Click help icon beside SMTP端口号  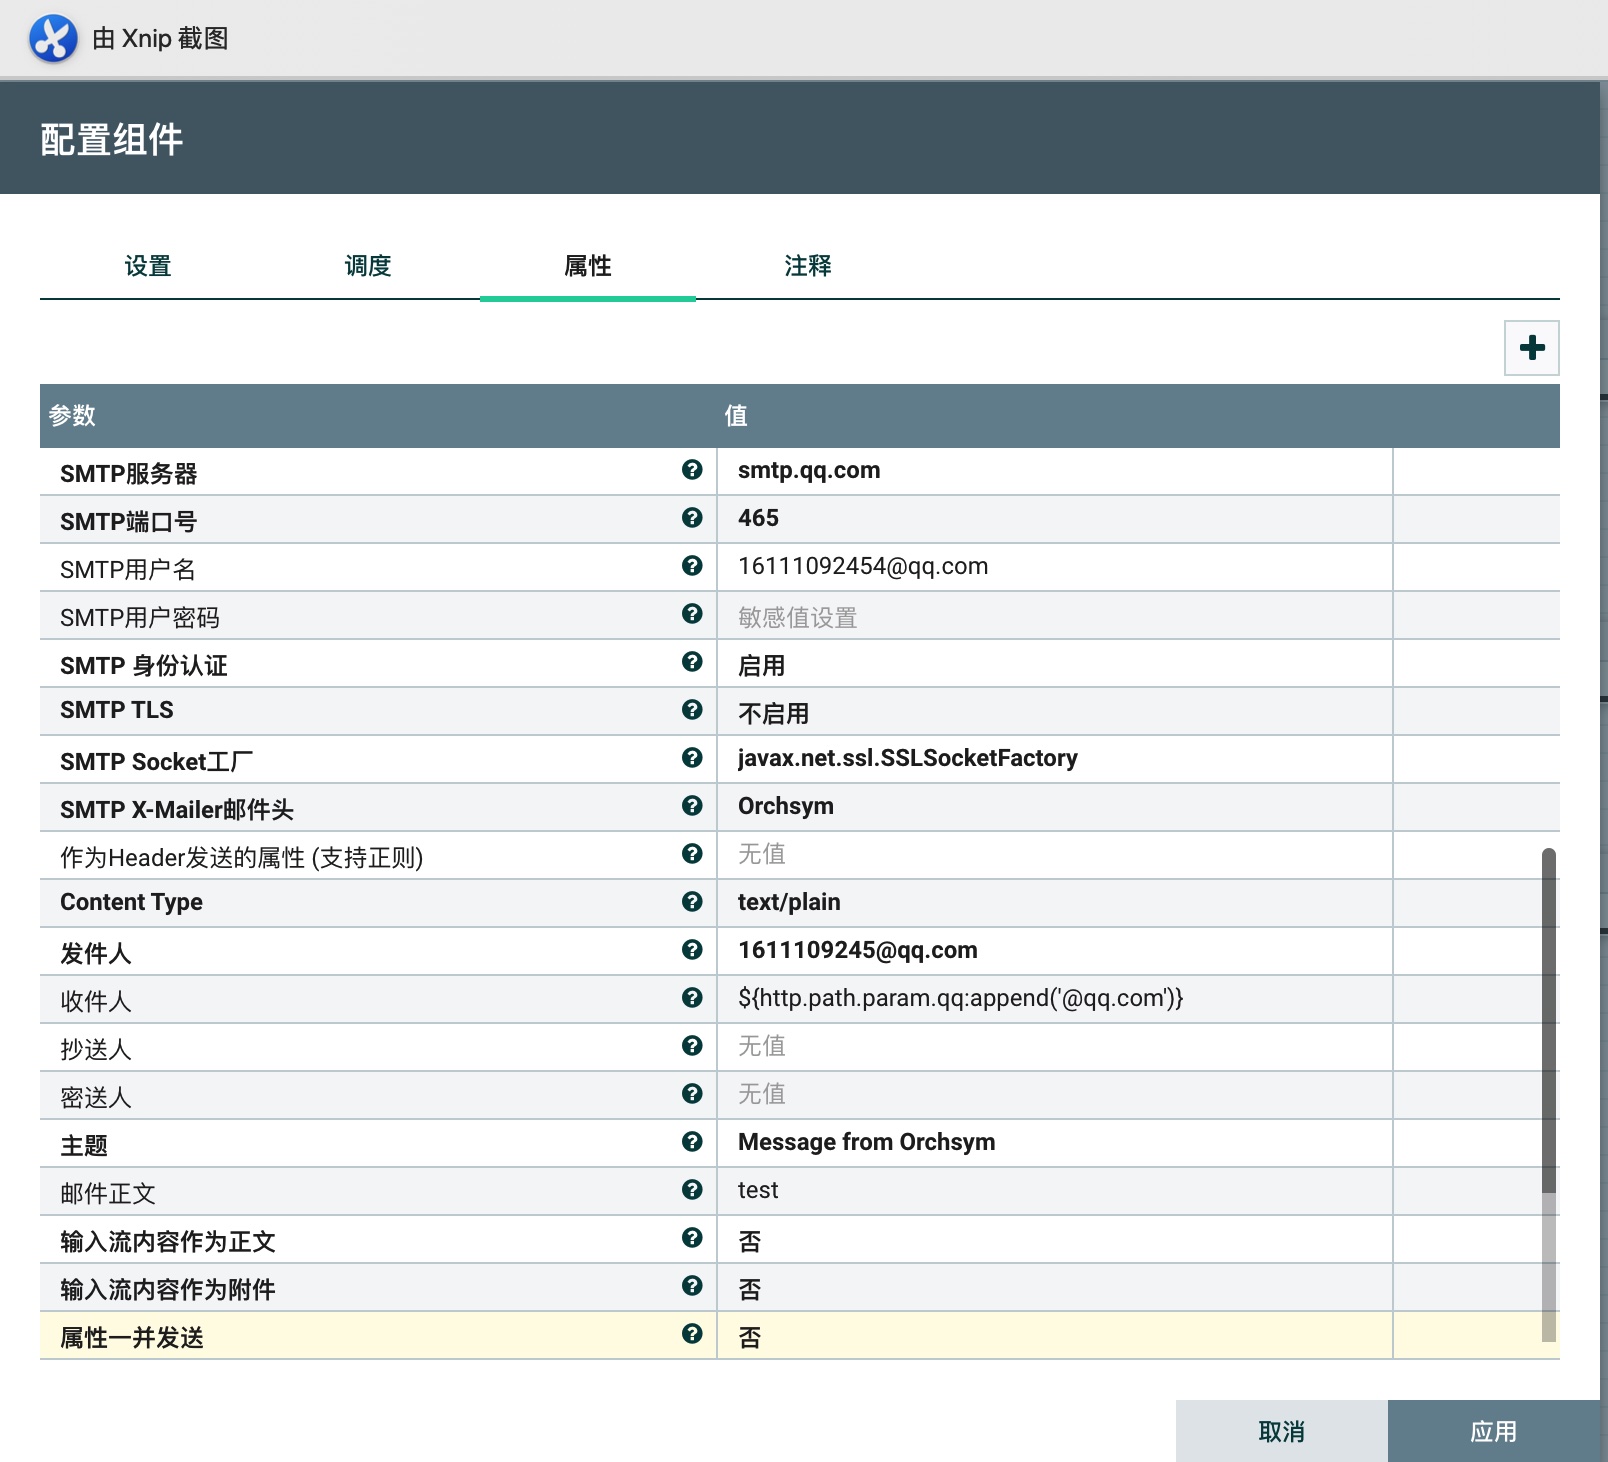[x=692, y=518]
